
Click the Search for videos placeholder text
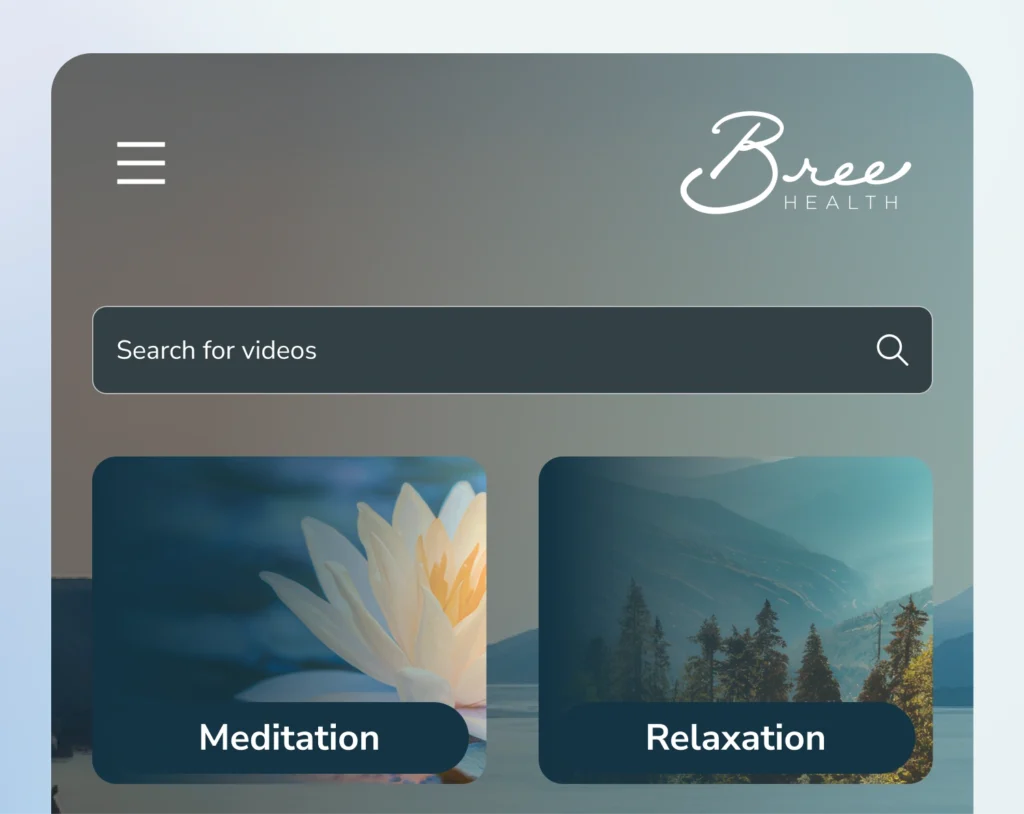[x=216, y=350]
